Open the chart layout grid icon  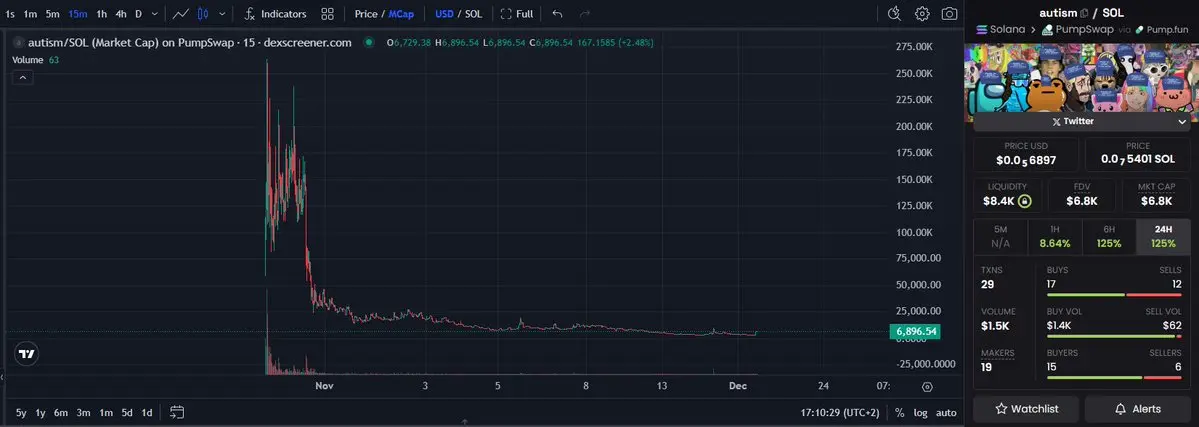(x=327, y=14)
